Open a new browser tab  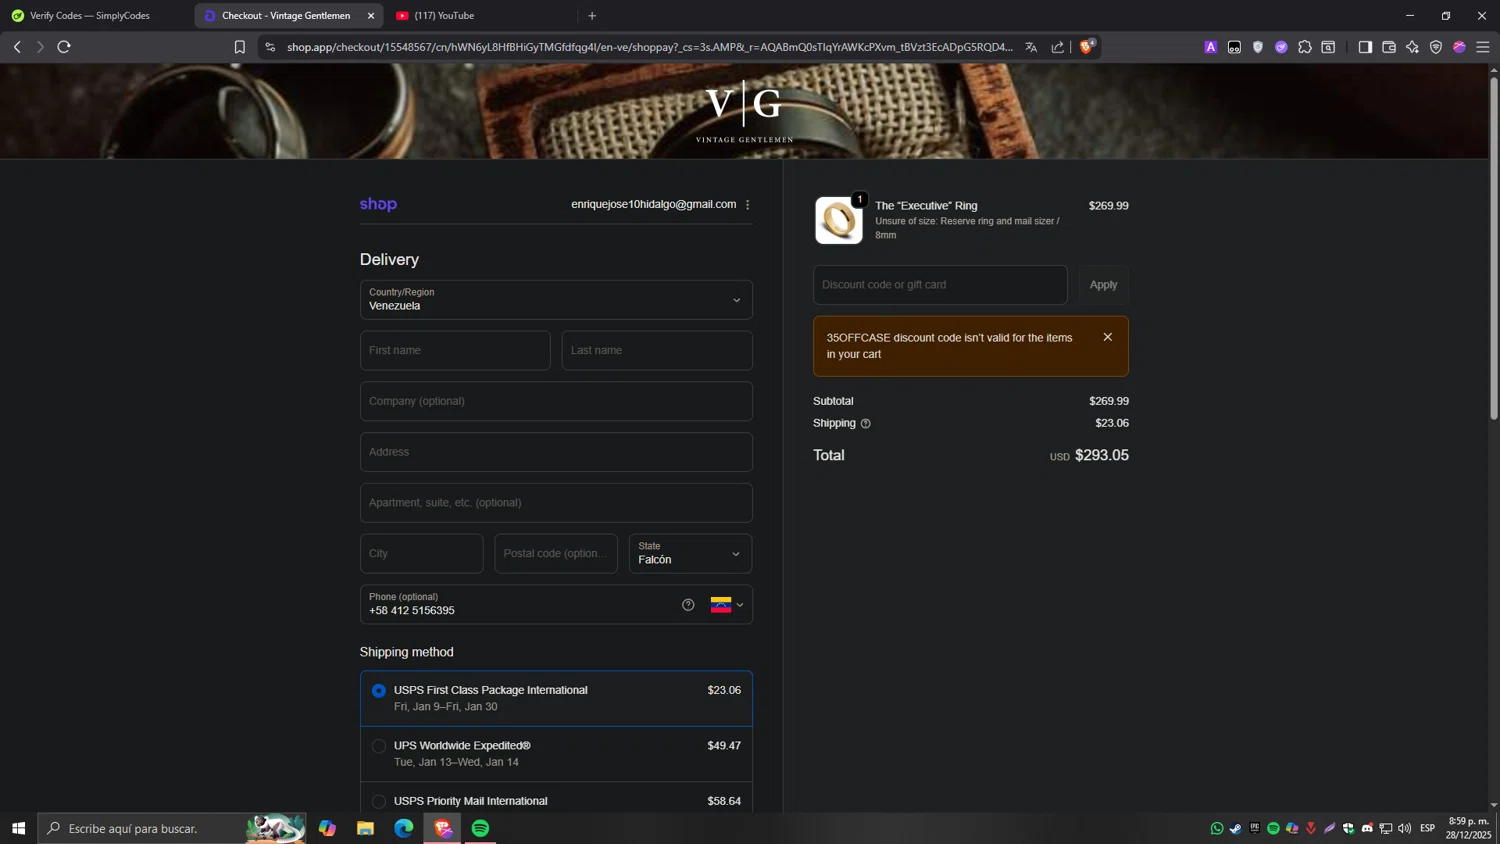click(x=592, y=15)
